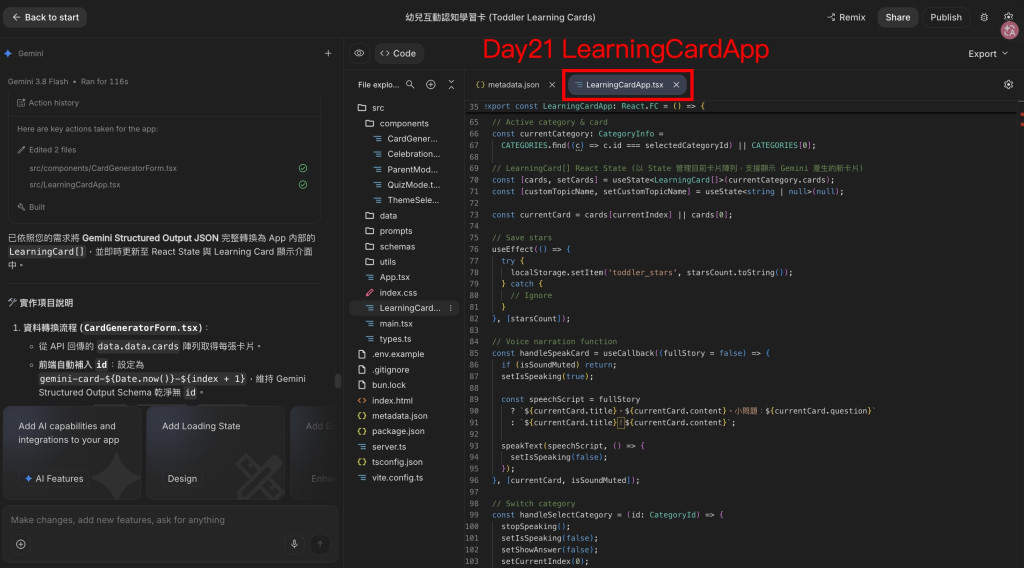Click the user avatar icon
The height and width of the screenshot is (568, 1024).
[x=1010, y=30]
